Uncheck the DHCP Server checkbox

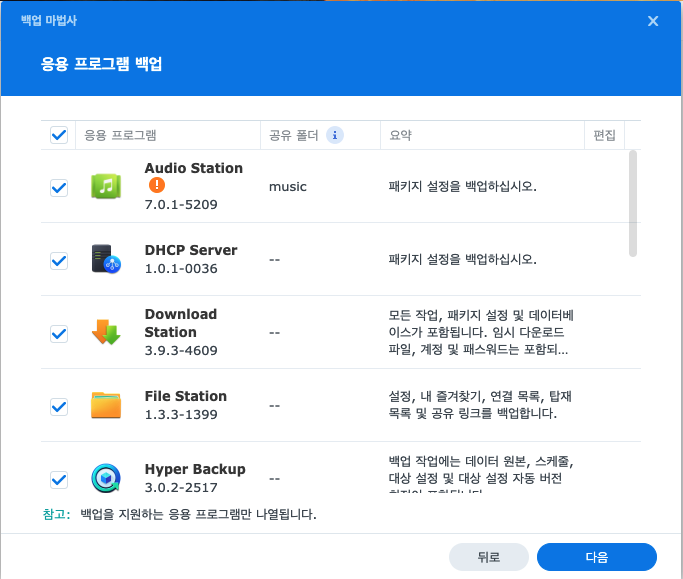pos(59,261)
